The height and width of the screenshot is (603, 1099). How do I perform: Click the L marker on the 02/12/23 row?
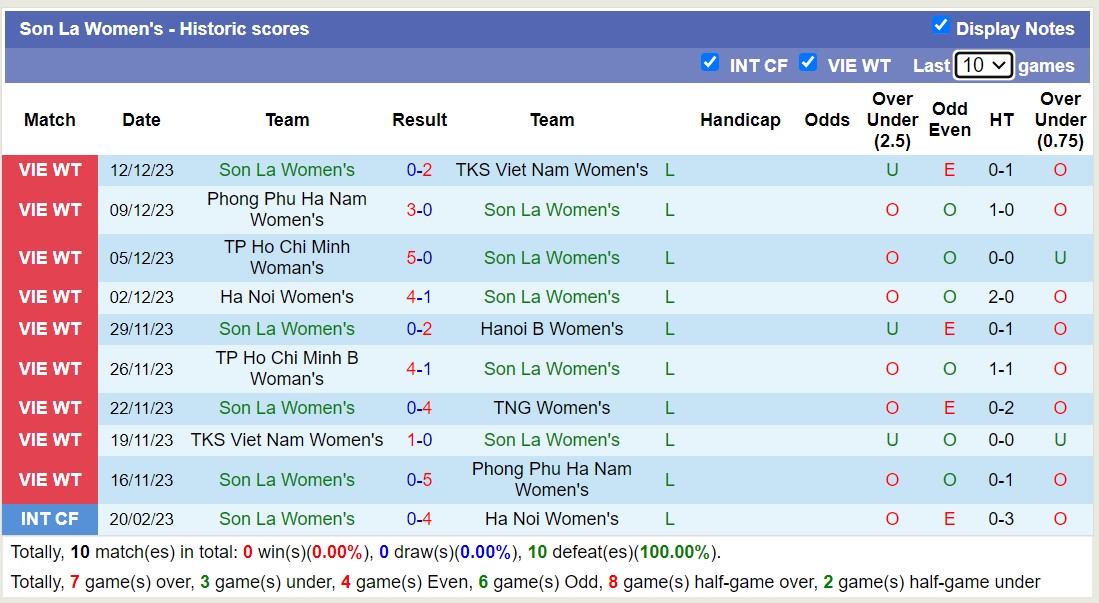pos(668,297)
